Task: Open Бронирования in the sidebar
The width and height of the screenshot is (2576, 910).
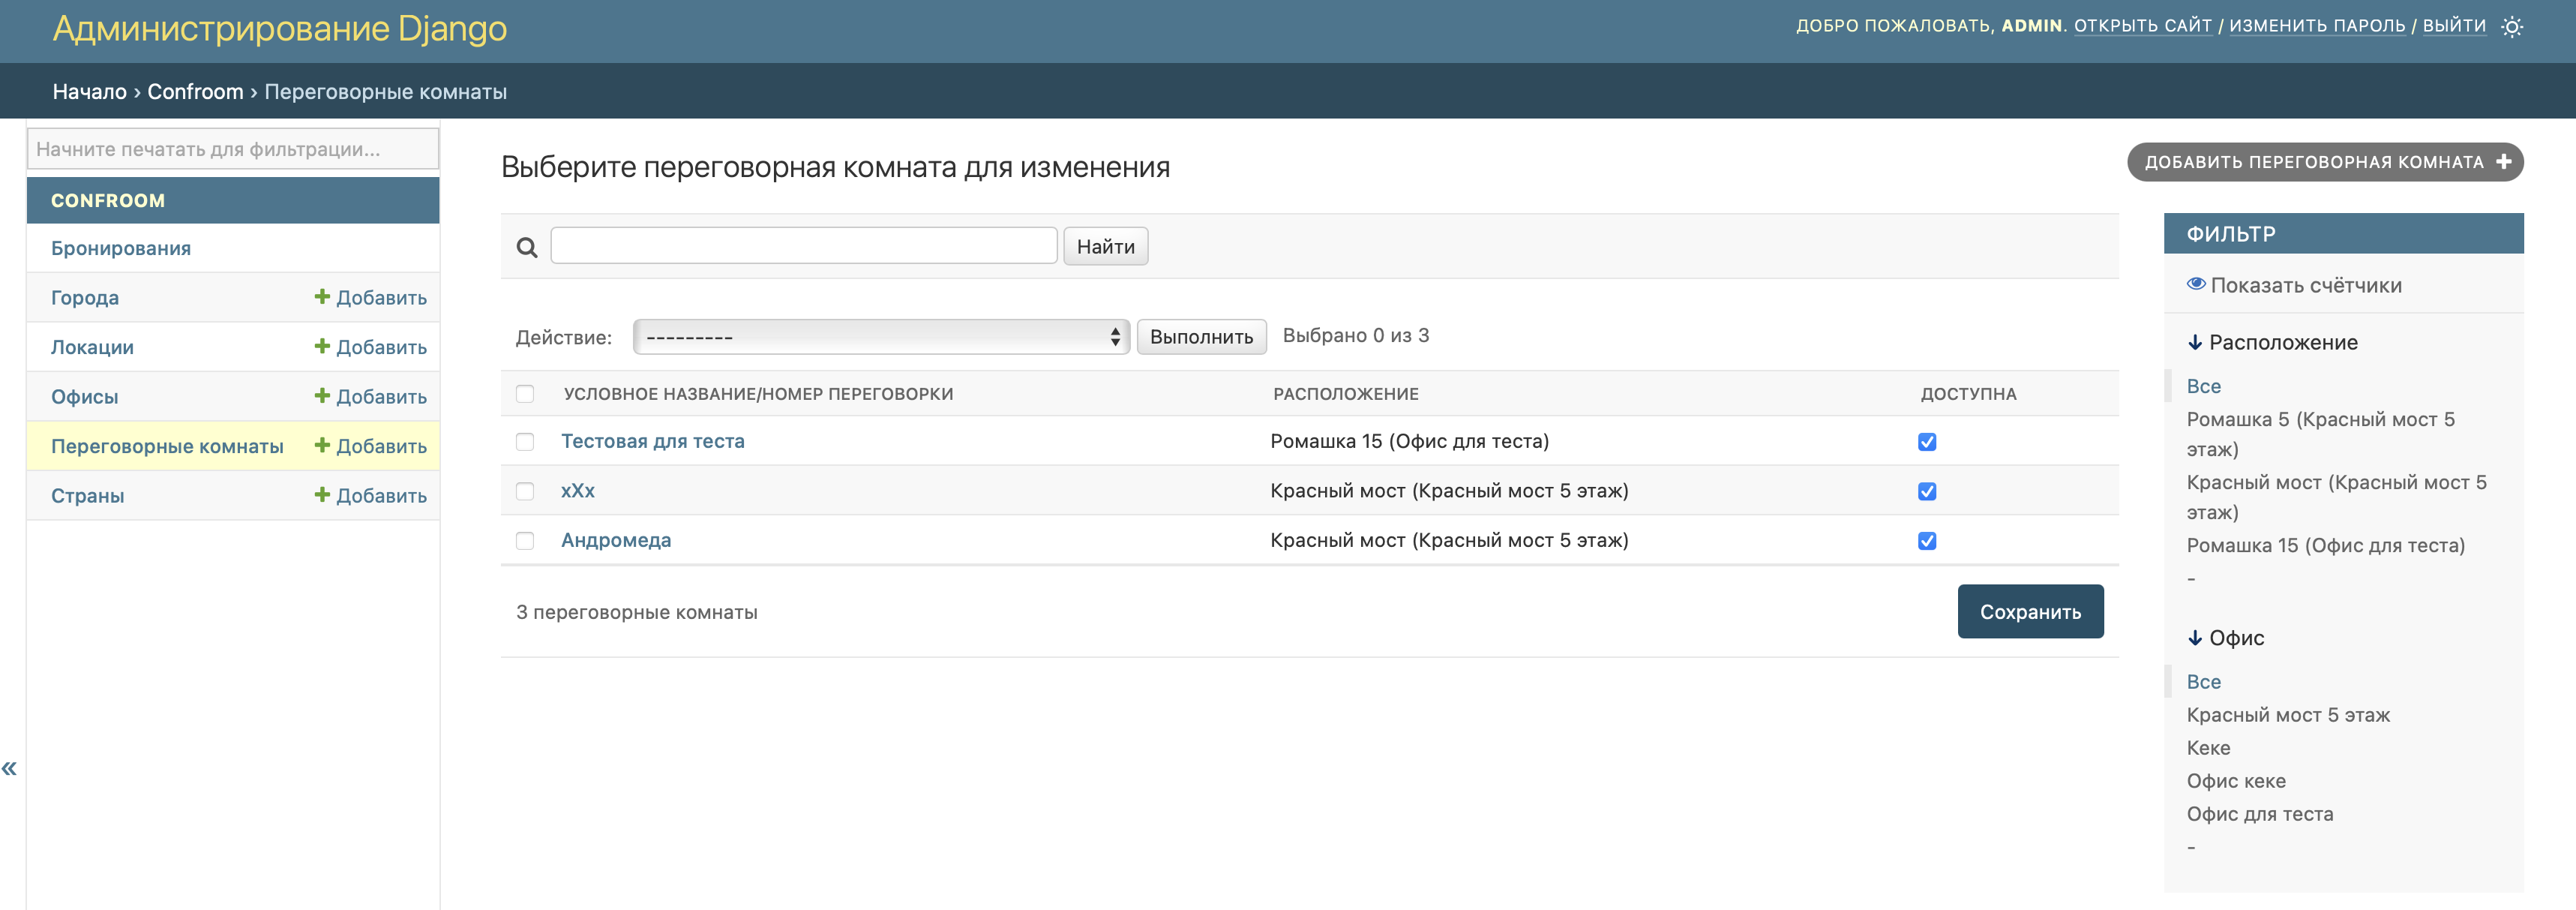Action: pos(121,248)
